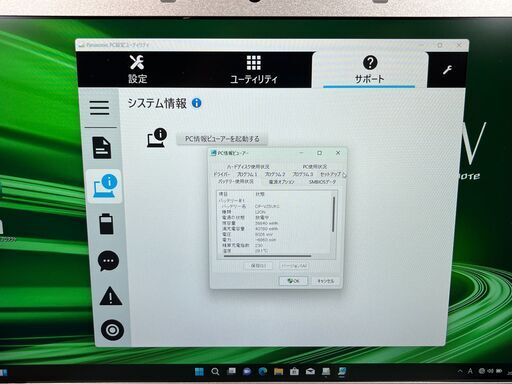Close the PC情報ビューアー dialog
Image resolution: width=512 pixels, height=384 pixels.
tap(338, 153)
